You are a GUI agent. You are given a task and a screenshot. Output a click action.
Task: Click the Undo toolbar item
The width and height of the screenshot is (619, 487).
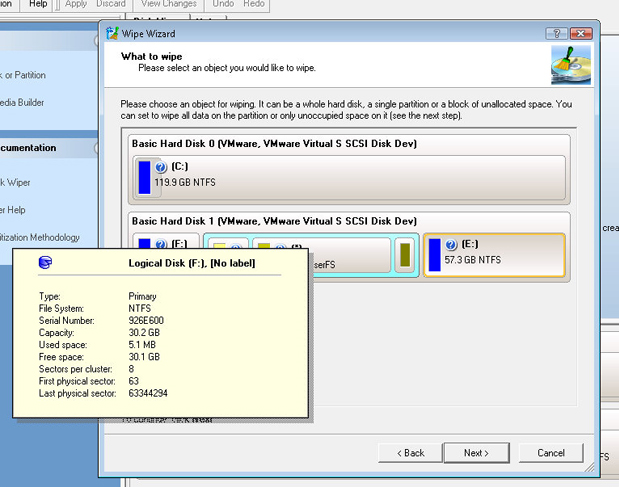click(223, 4)
